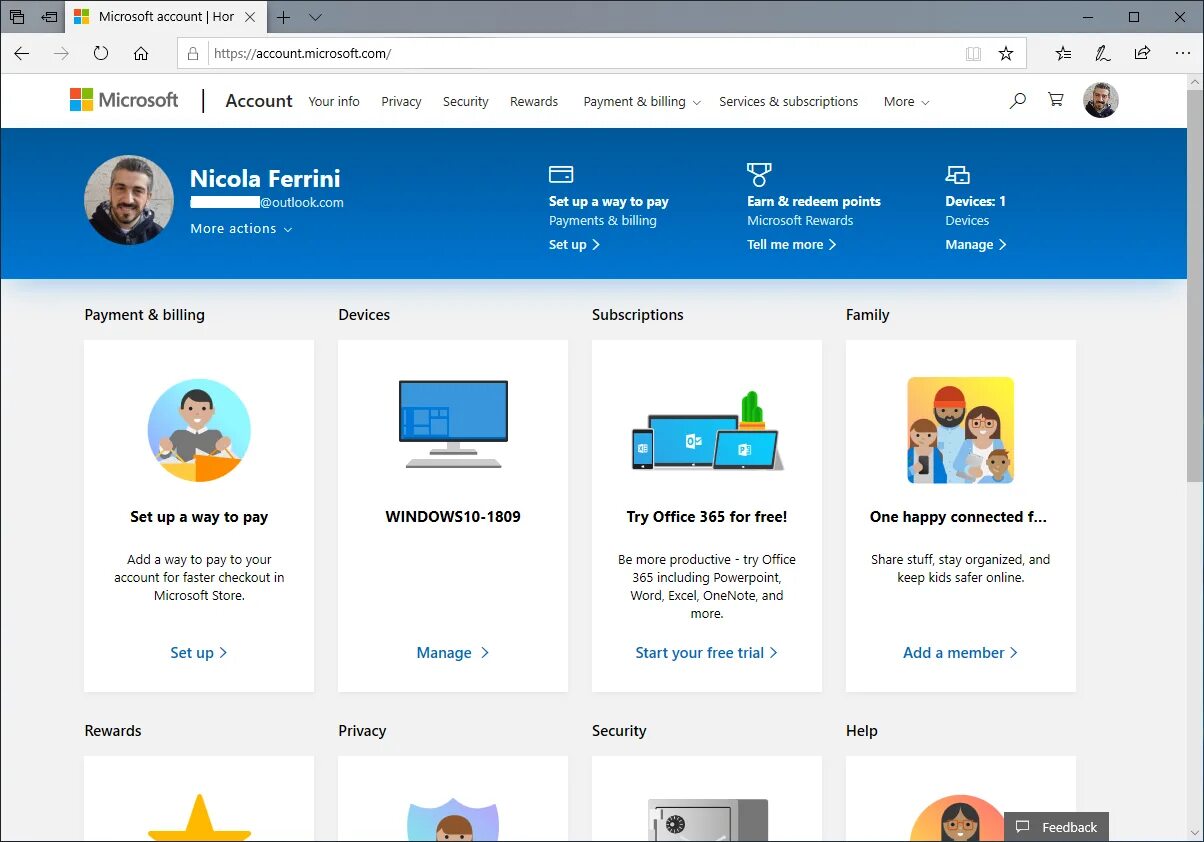Open the search magnifier icon in site header
This screenshot has height=842, width=1204.
click(x=1017, y=100)
